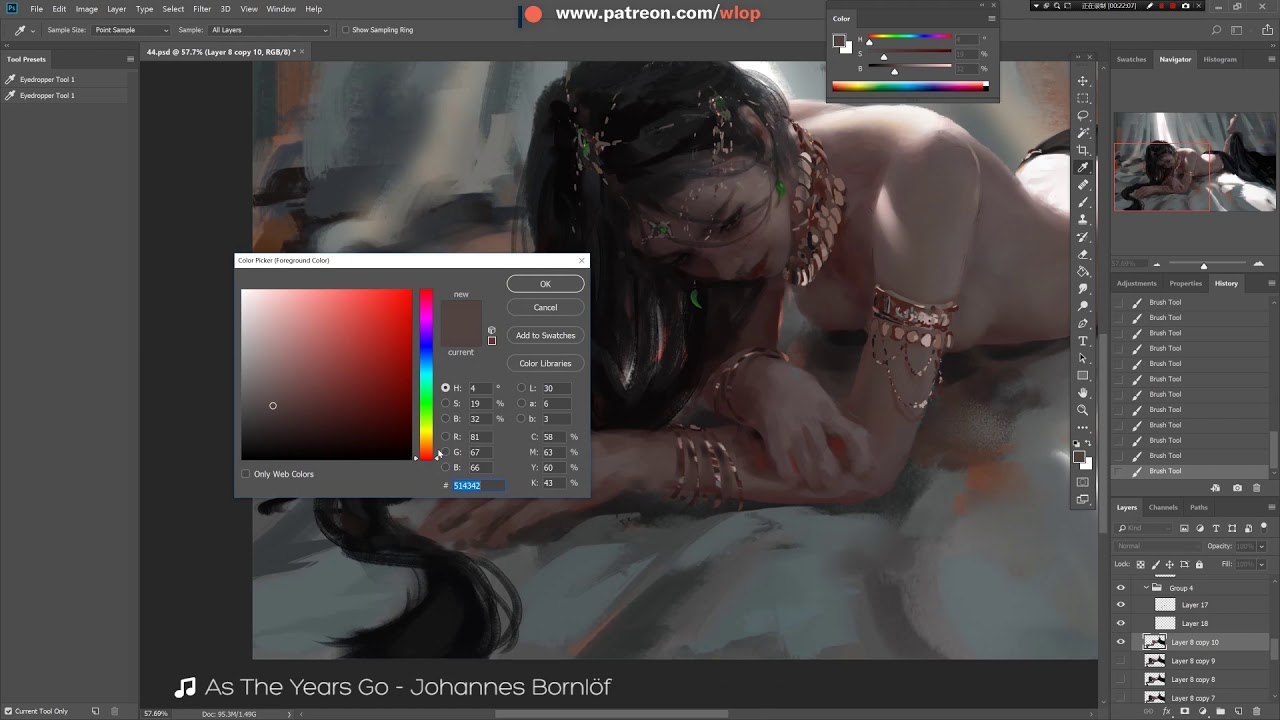Hide Layer 8 copy 10 visibility eye
The width and height of the screenshot is (1280, 720).
tap(1120, 642)
